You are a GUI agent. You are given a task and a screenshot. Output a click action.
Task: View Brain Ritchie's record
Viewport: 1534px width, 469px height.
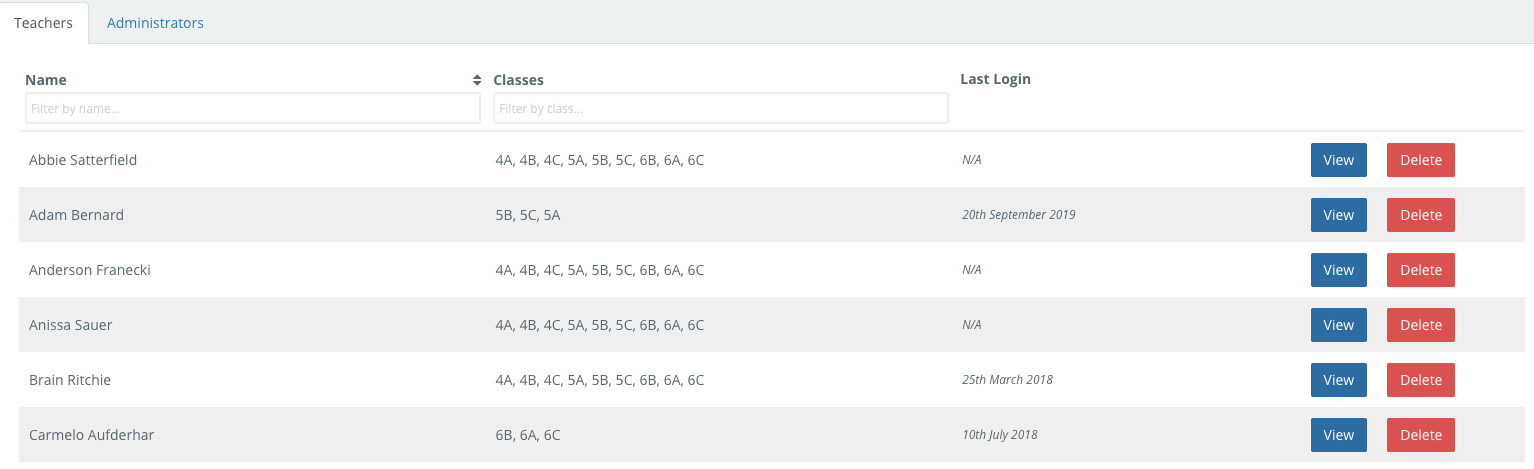[1338, 380]
